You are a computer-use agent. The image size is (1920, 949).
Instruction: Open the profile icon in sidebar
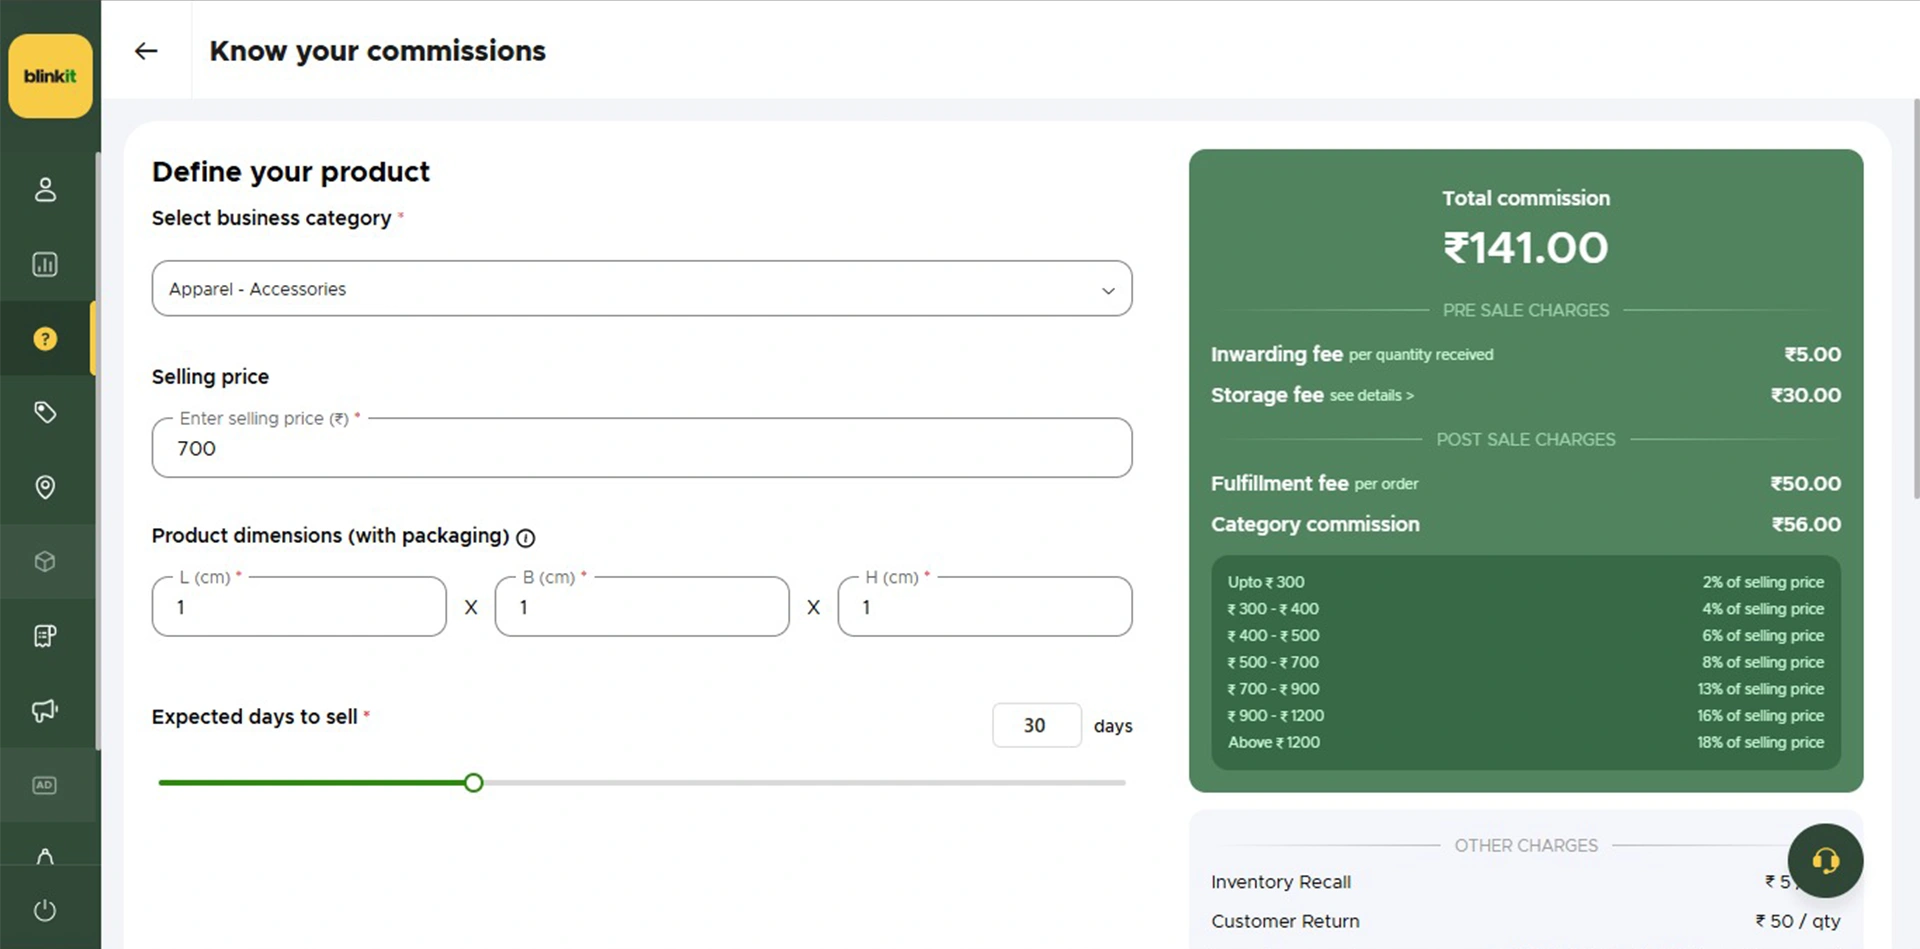tap(45, 190)
